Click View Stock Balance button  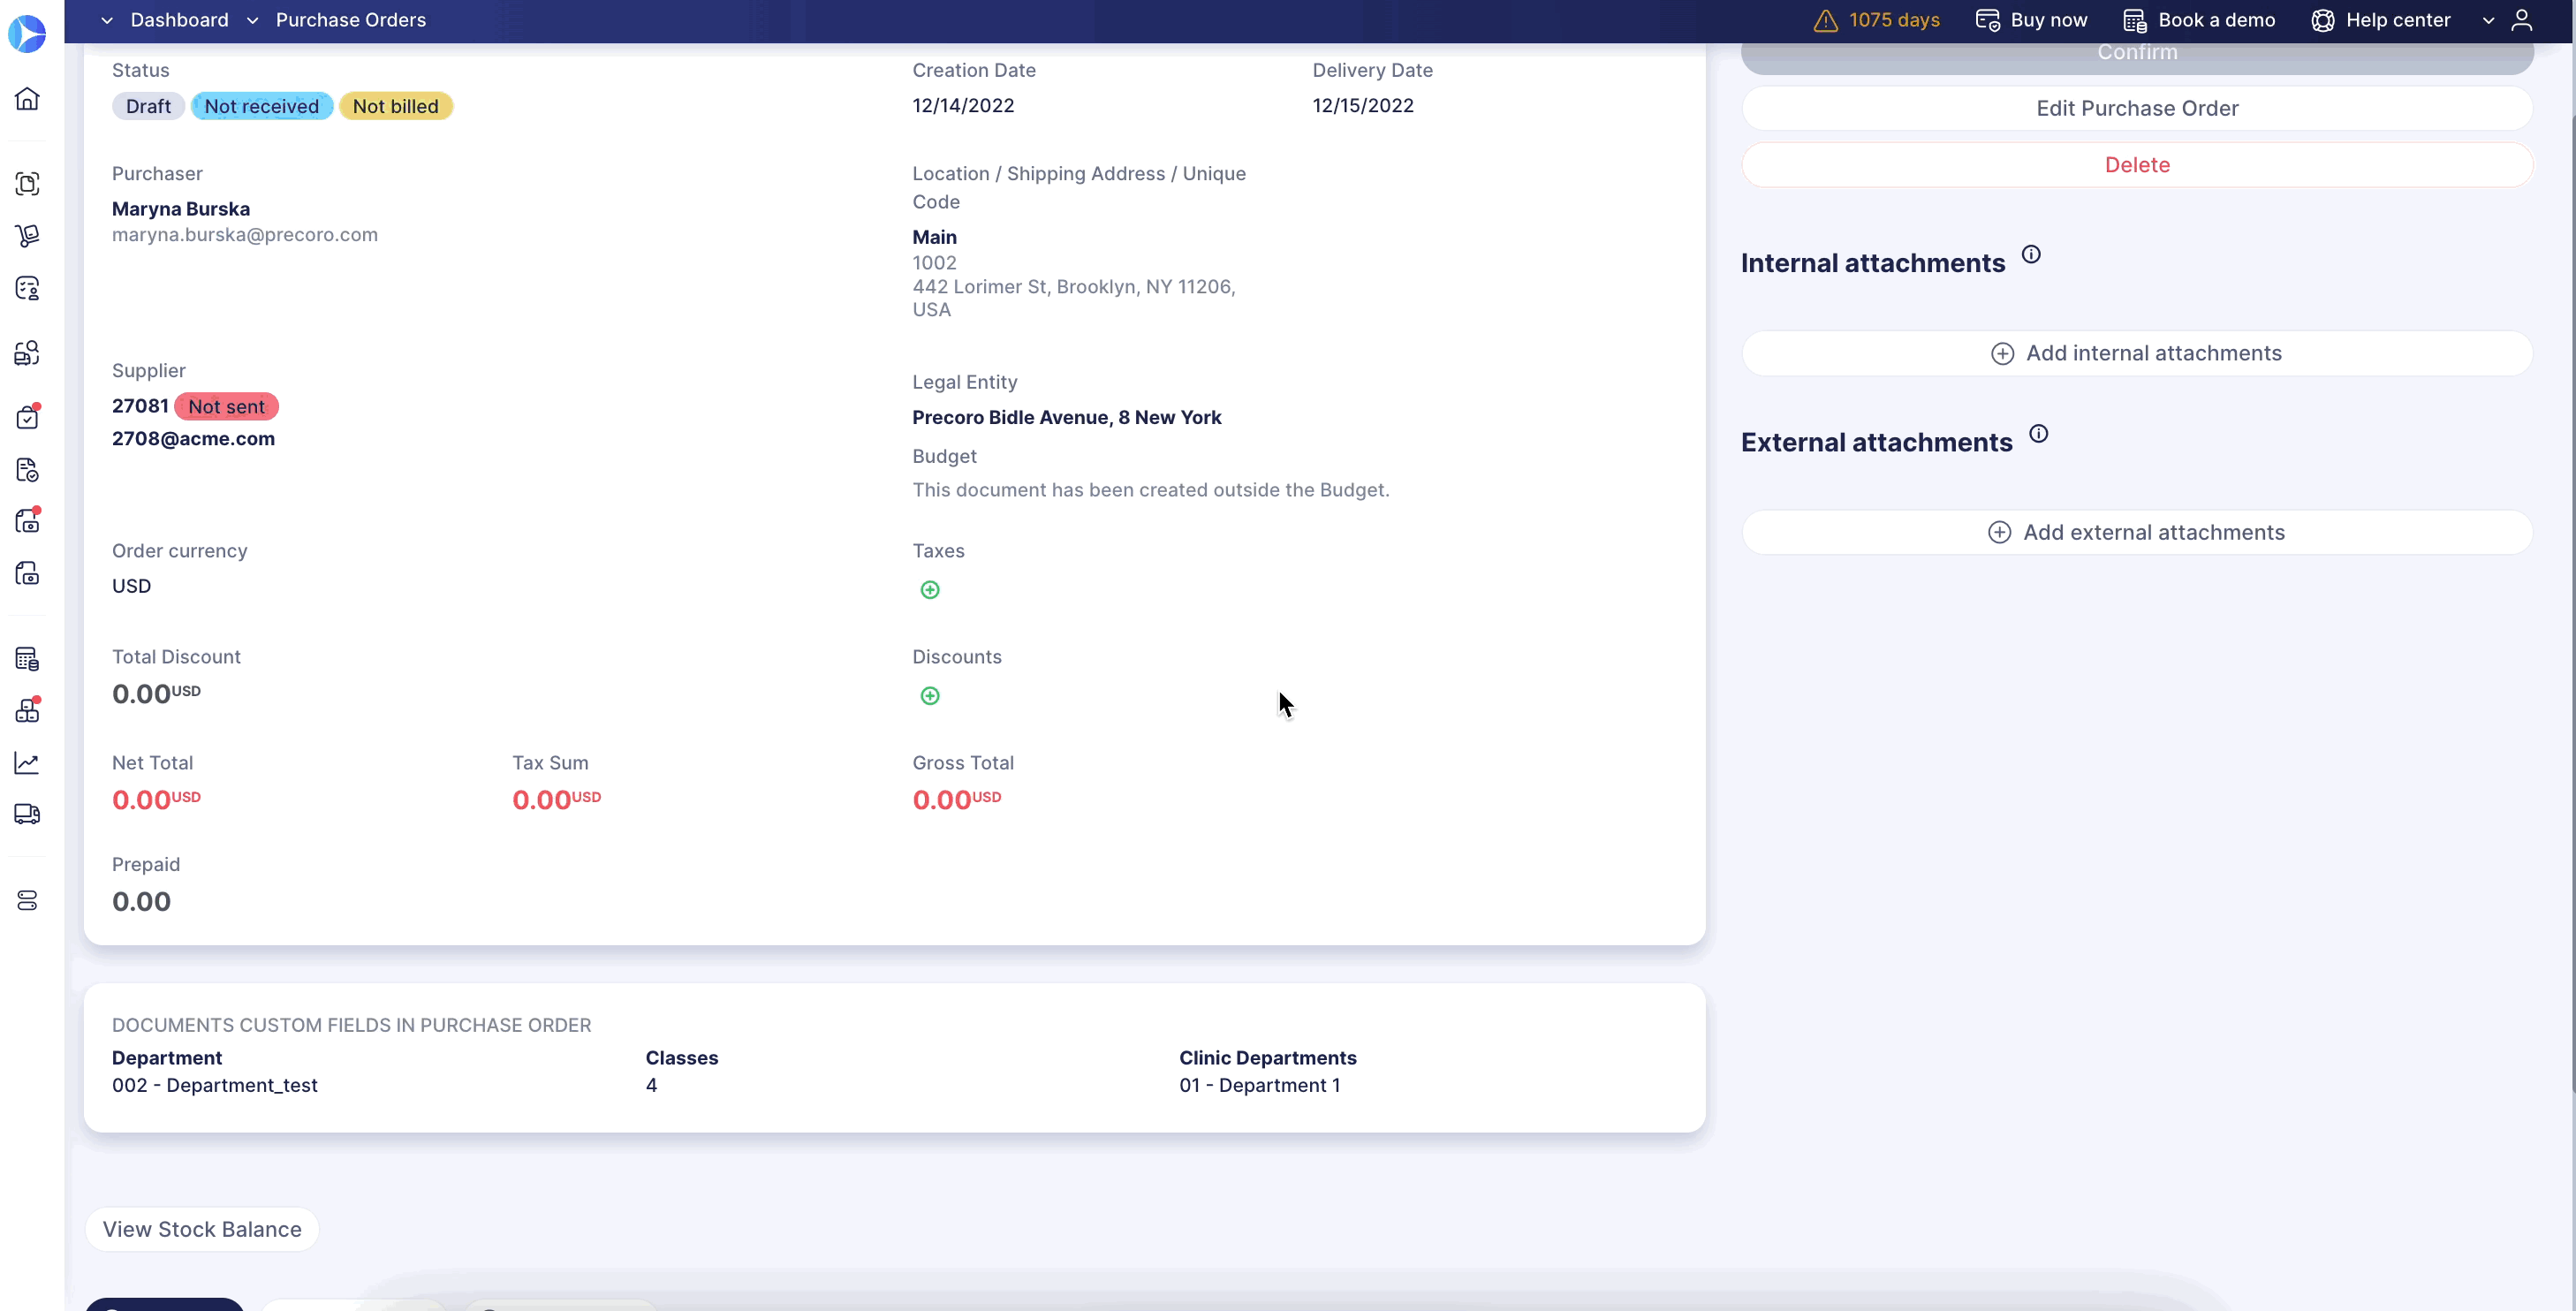pos(202,1229)
